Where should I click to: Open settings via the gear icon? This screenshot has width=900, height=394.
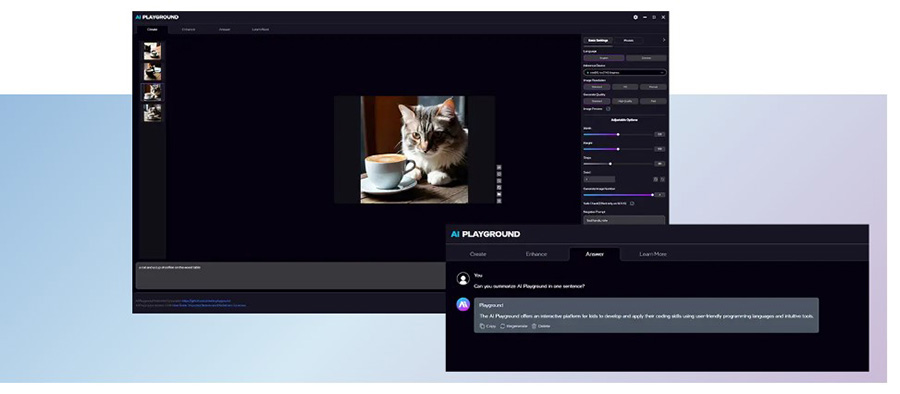pos(635,17)
